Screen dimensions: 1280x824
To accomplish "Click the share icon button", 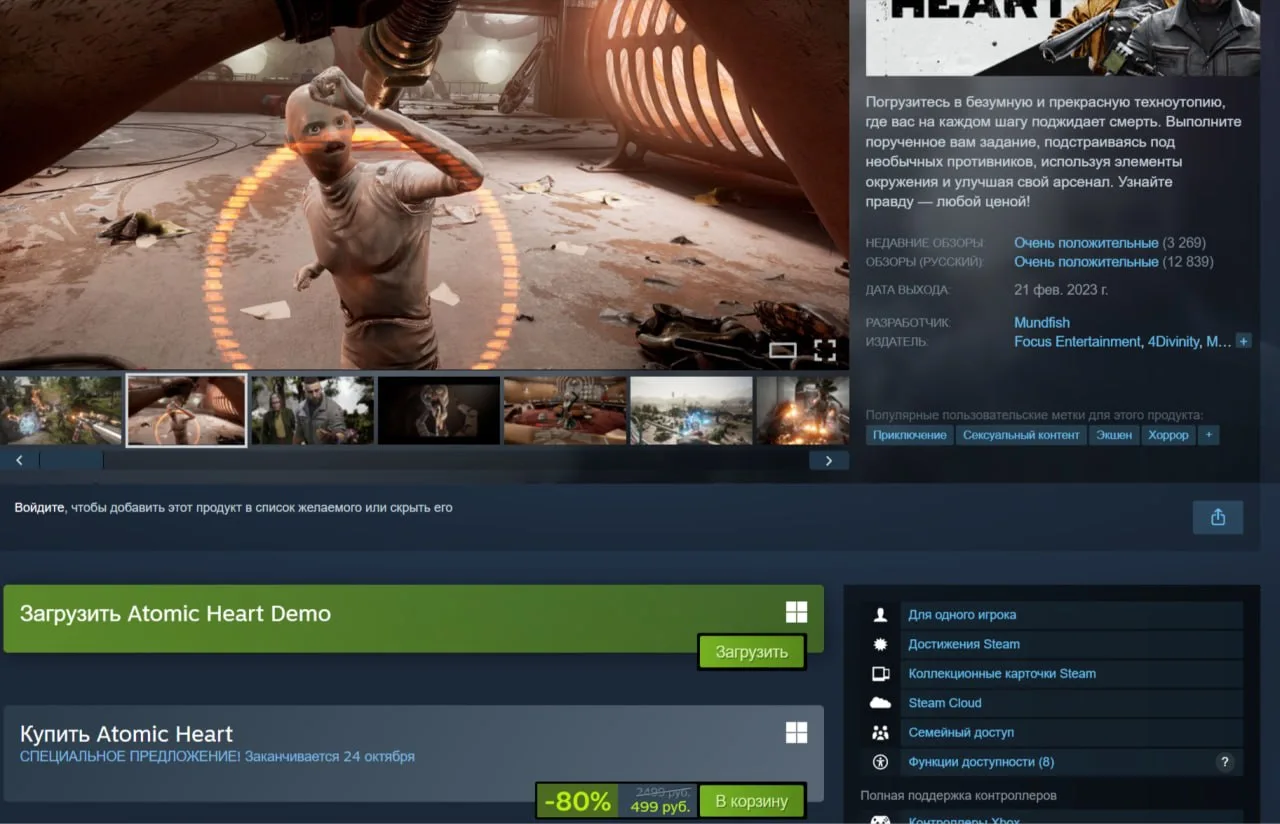I will click(1218, 517).
